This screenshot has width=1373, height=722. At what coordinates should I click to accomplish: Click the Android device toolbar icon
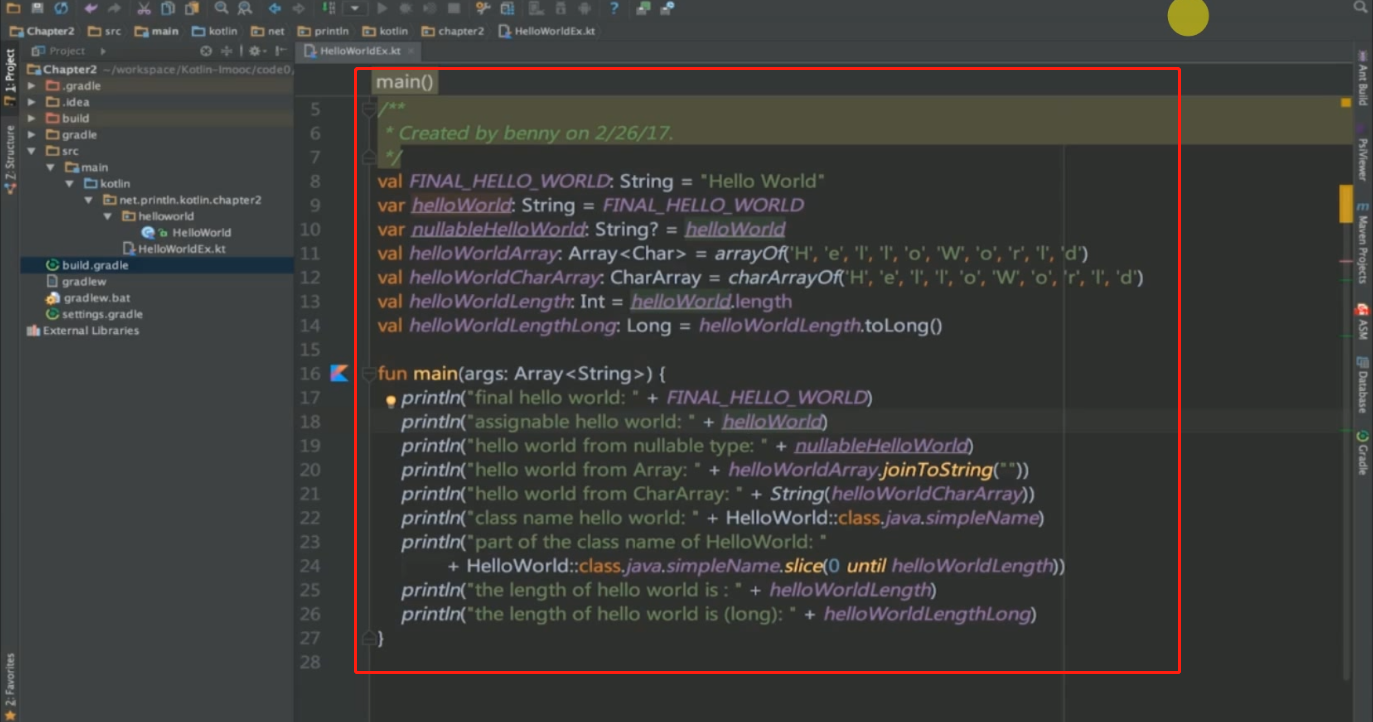click(584, 8)
